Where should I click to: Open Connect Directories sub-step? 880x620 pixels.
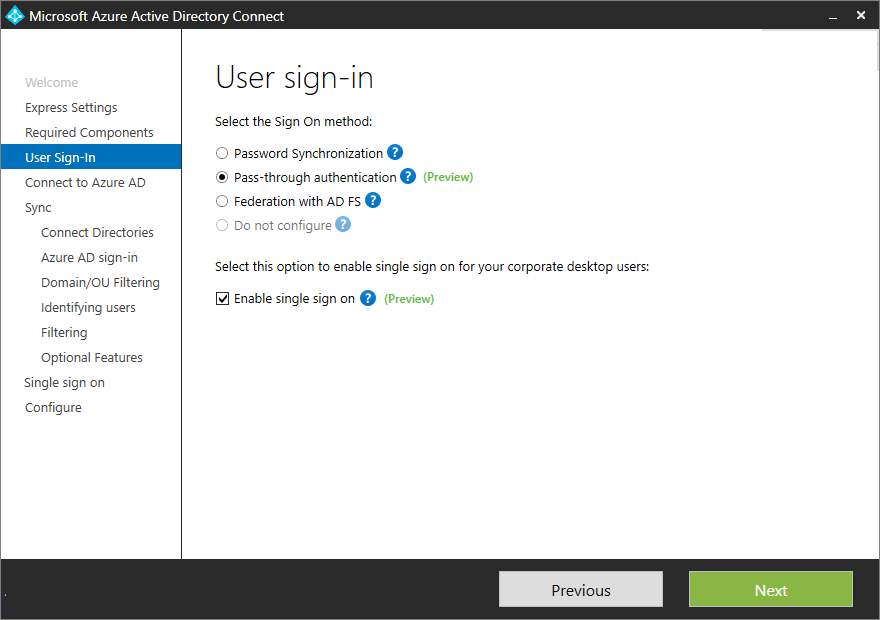[x=97, y=232]
